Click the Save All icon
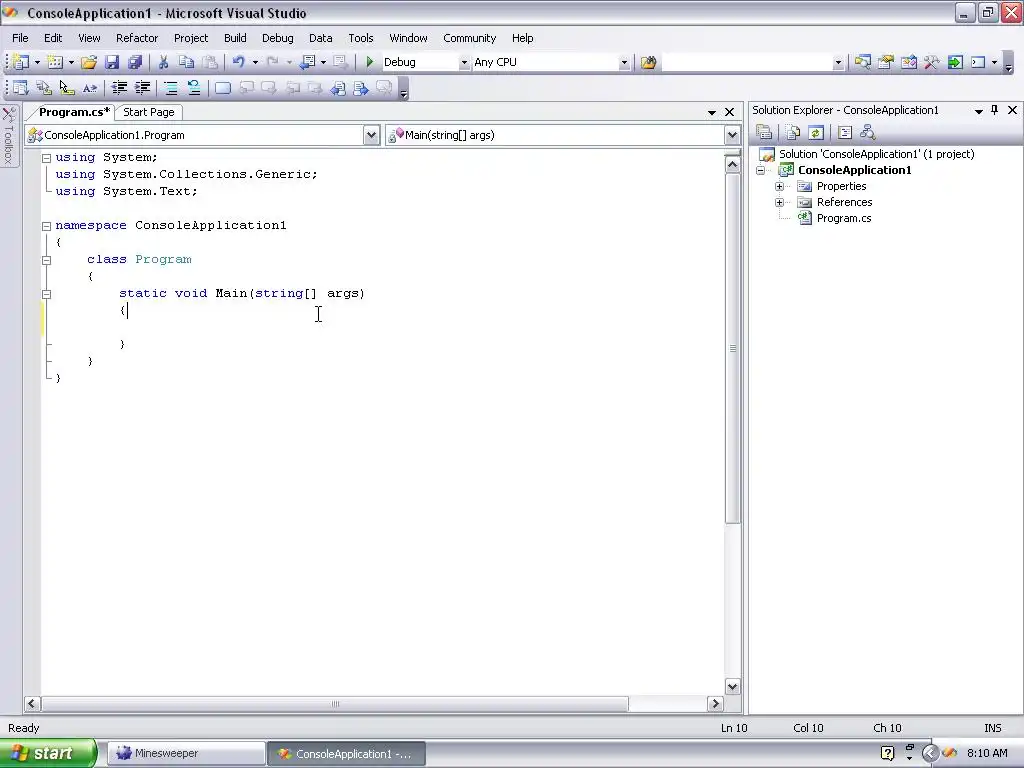This screenshot has height=768, width=1024. (135, 62)
